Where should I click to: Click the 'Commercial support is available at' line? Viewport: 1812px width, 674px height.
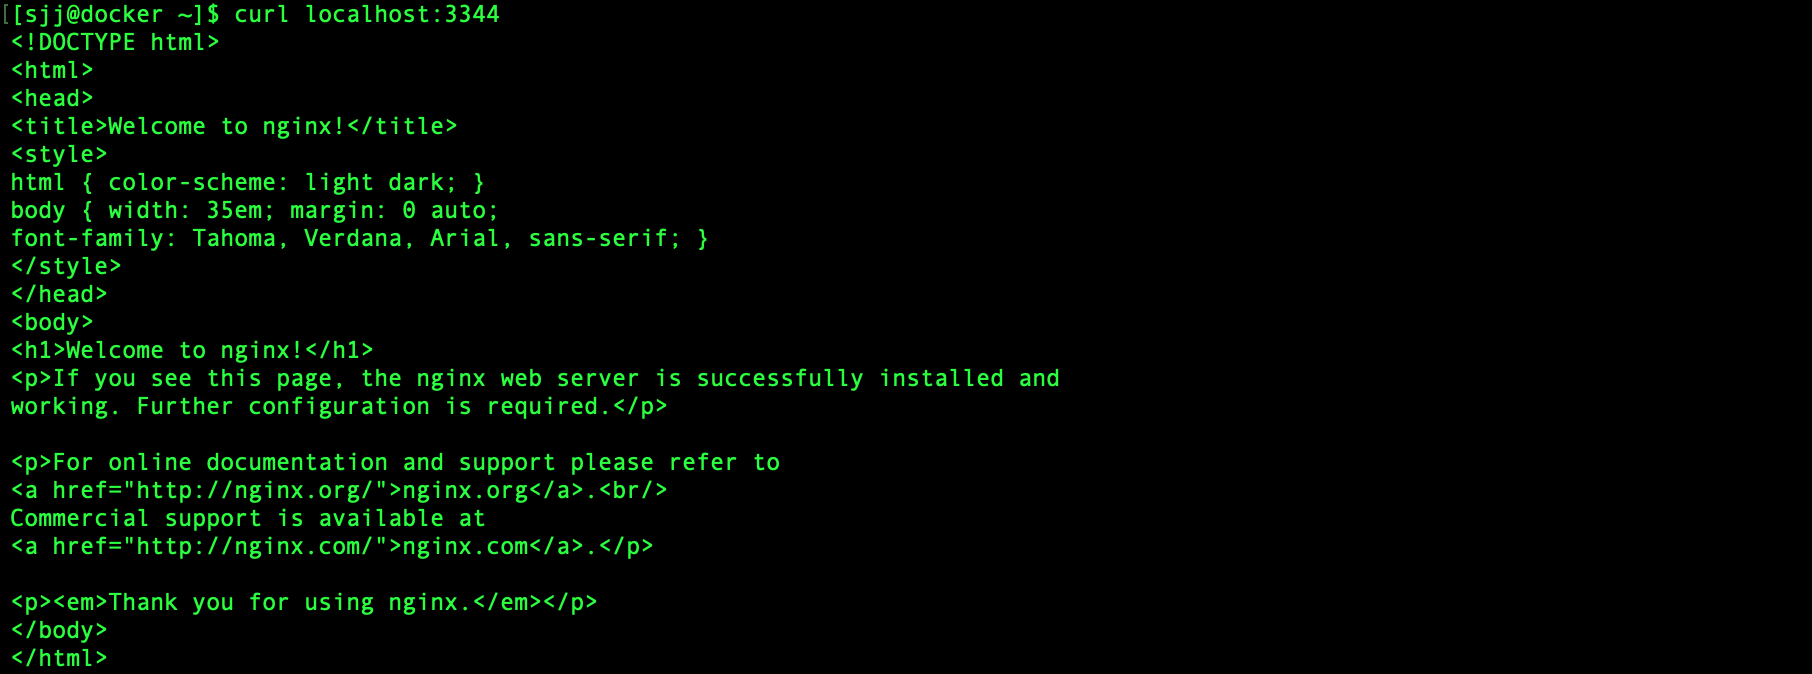(247, 518)
